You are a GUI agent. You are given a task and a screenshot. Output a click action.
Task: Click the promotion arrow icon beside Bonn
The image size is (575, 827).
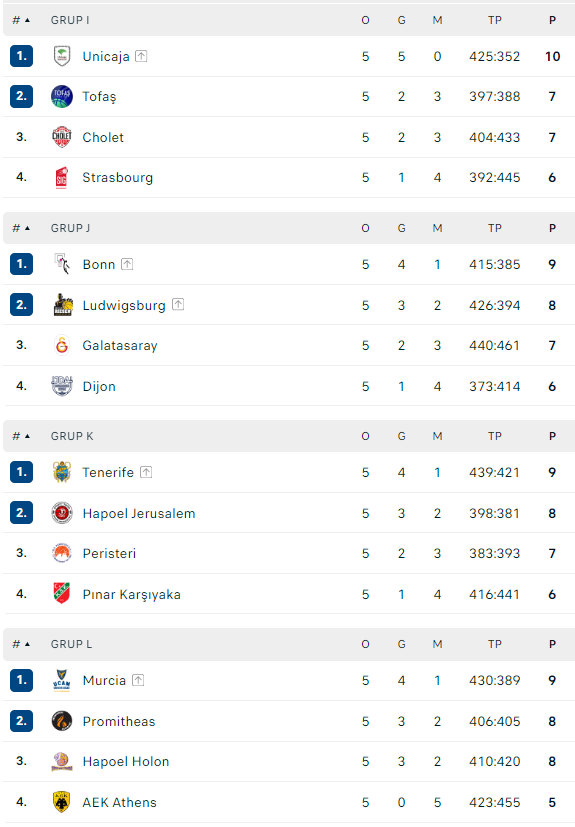click(x=127, y=264)
